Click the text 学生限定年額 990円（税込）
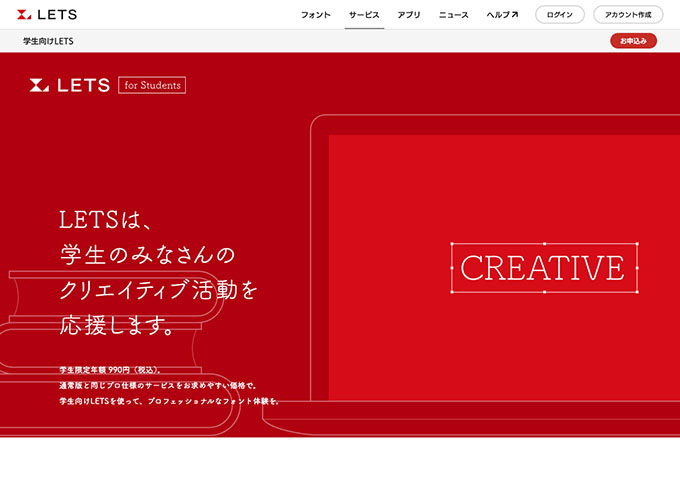Screen dimensions: 680x480 click(x=110, y=370)
